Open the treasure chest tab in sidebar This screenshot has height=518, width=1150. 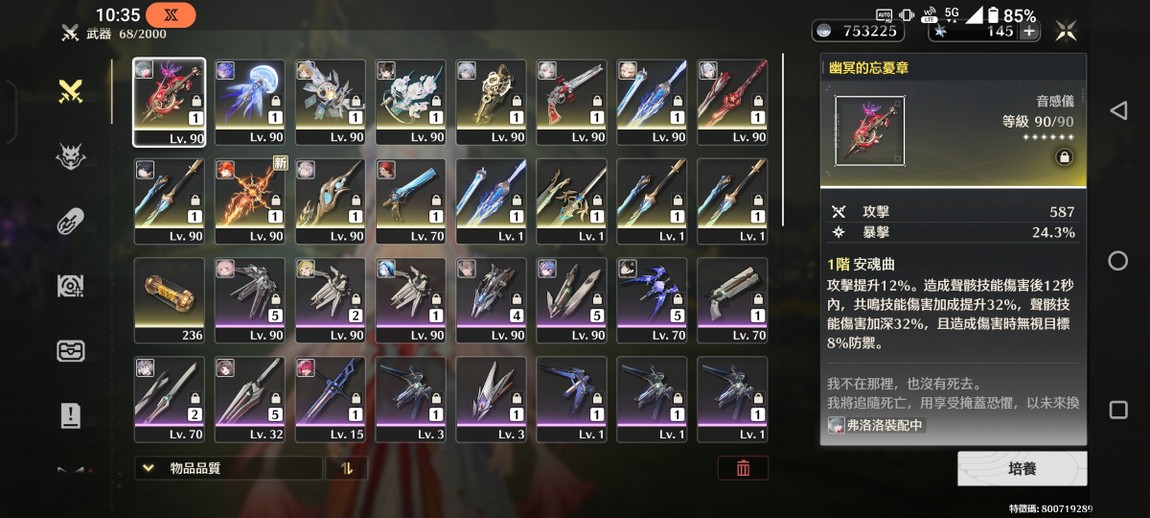(70, 351)
